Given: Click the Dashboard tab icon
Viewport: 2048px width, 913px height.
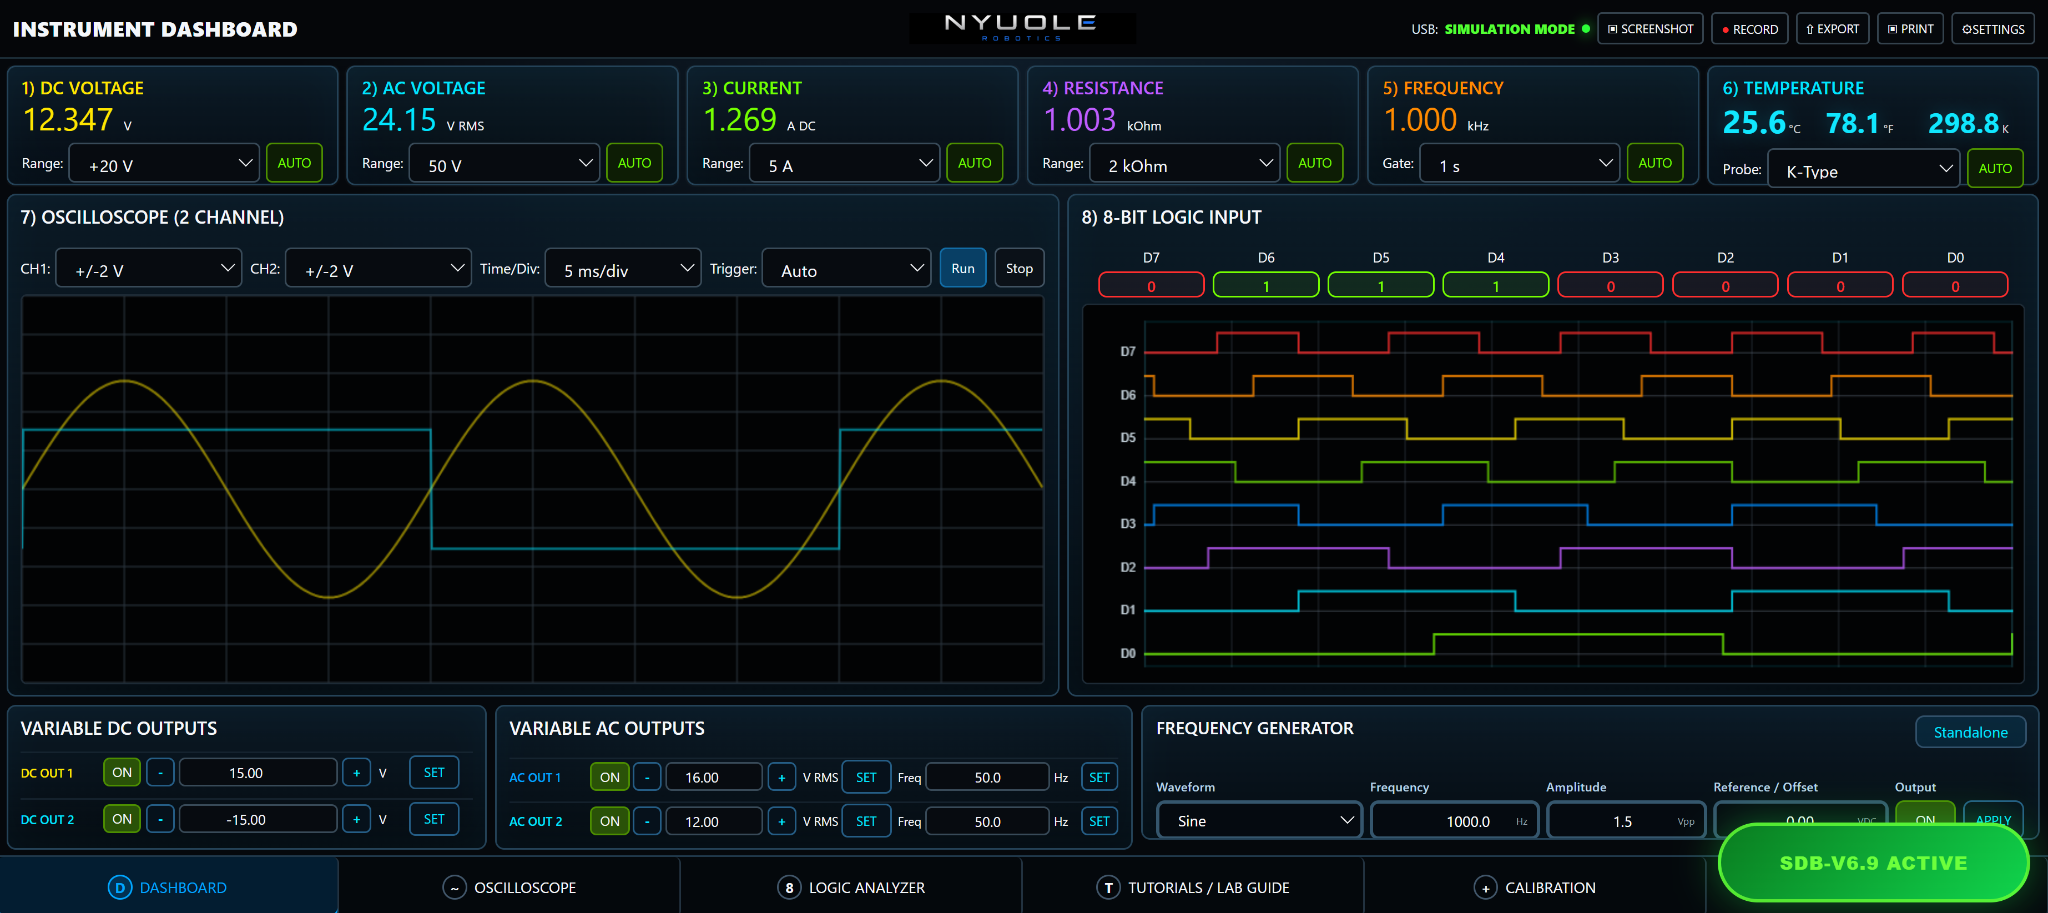Looking at the screenshot, I should [x=120, y=888].
